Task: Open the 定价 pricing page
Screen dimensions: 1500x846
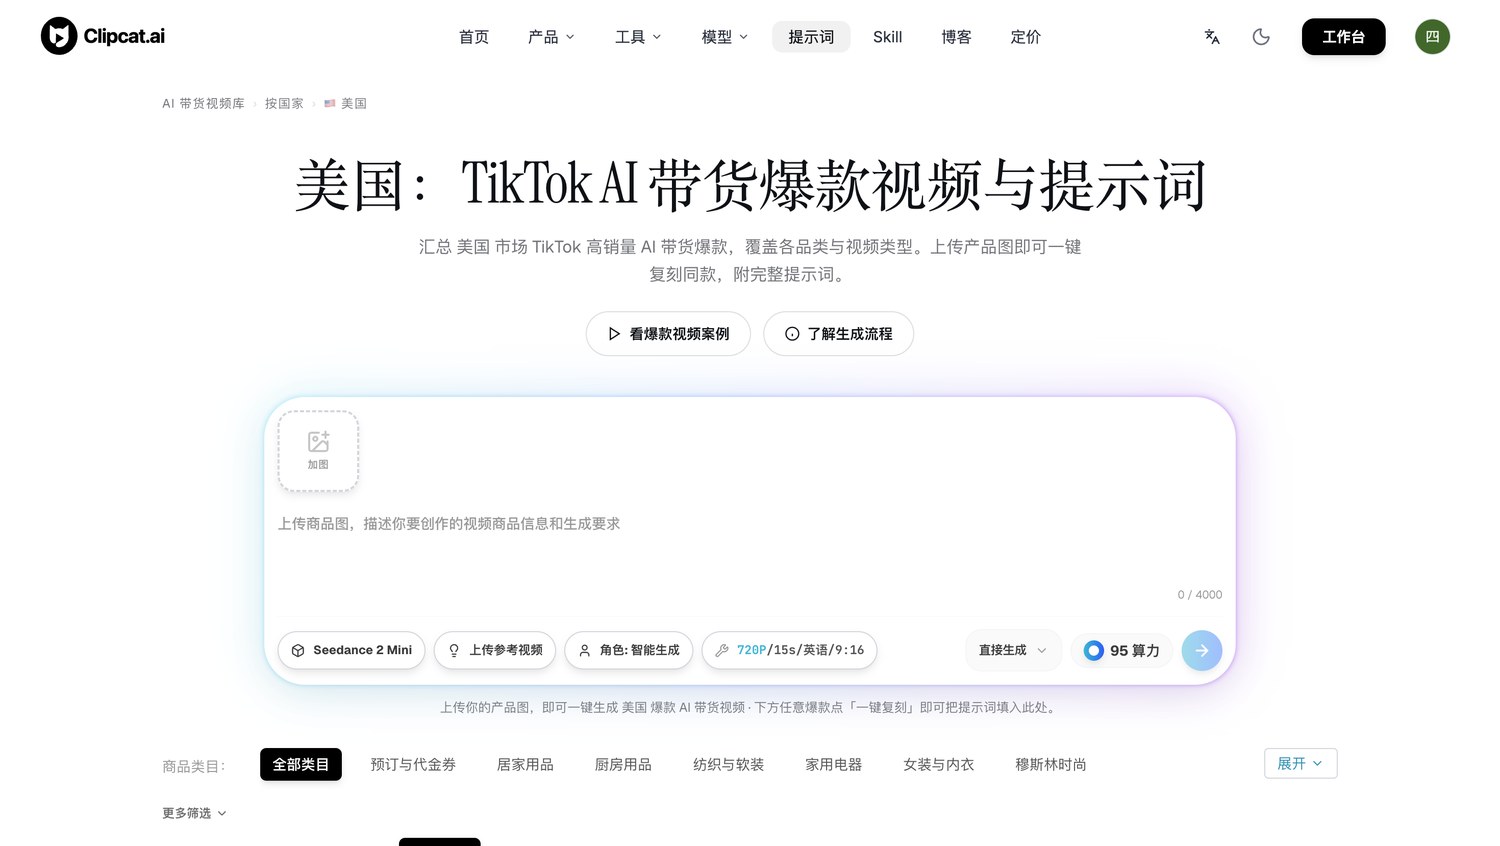Action: coord(1026,37)
